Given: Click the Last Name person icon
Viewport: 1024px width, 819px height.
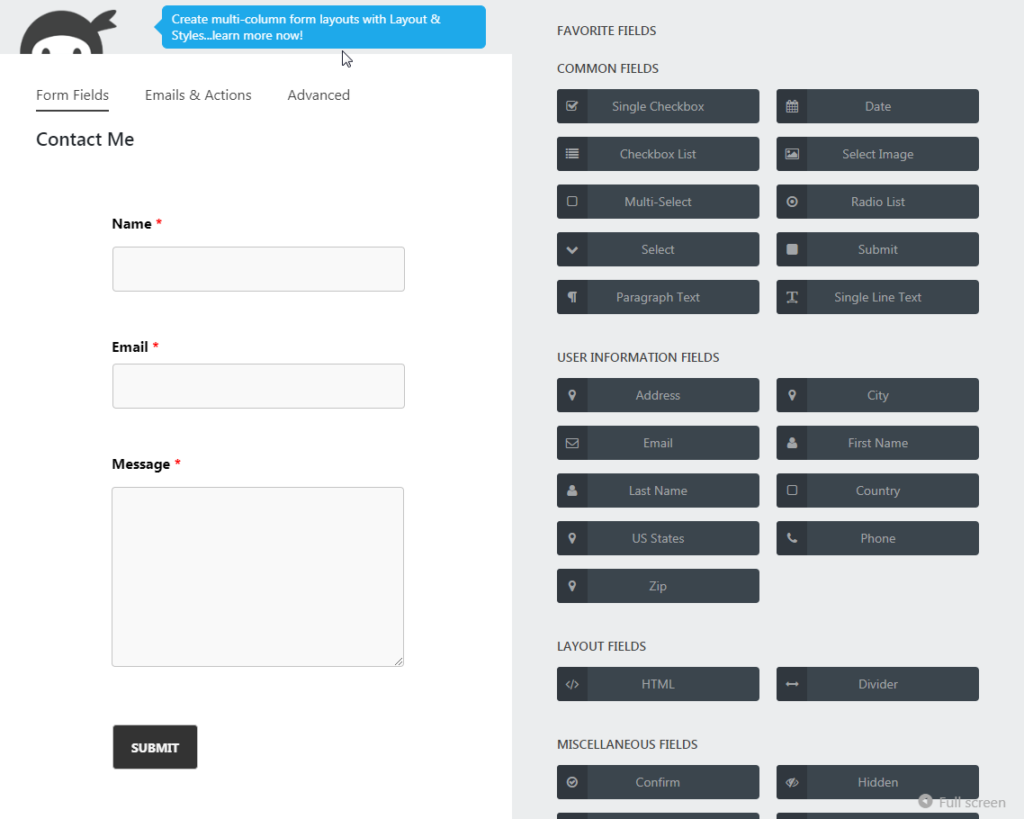Looking at the screenshot, I should [x=572, y=490].
